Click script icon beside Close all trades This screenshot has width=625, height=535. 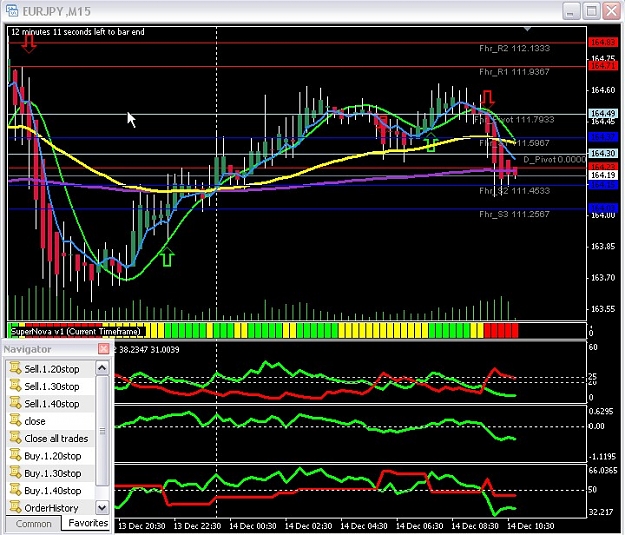coord(15,437)
